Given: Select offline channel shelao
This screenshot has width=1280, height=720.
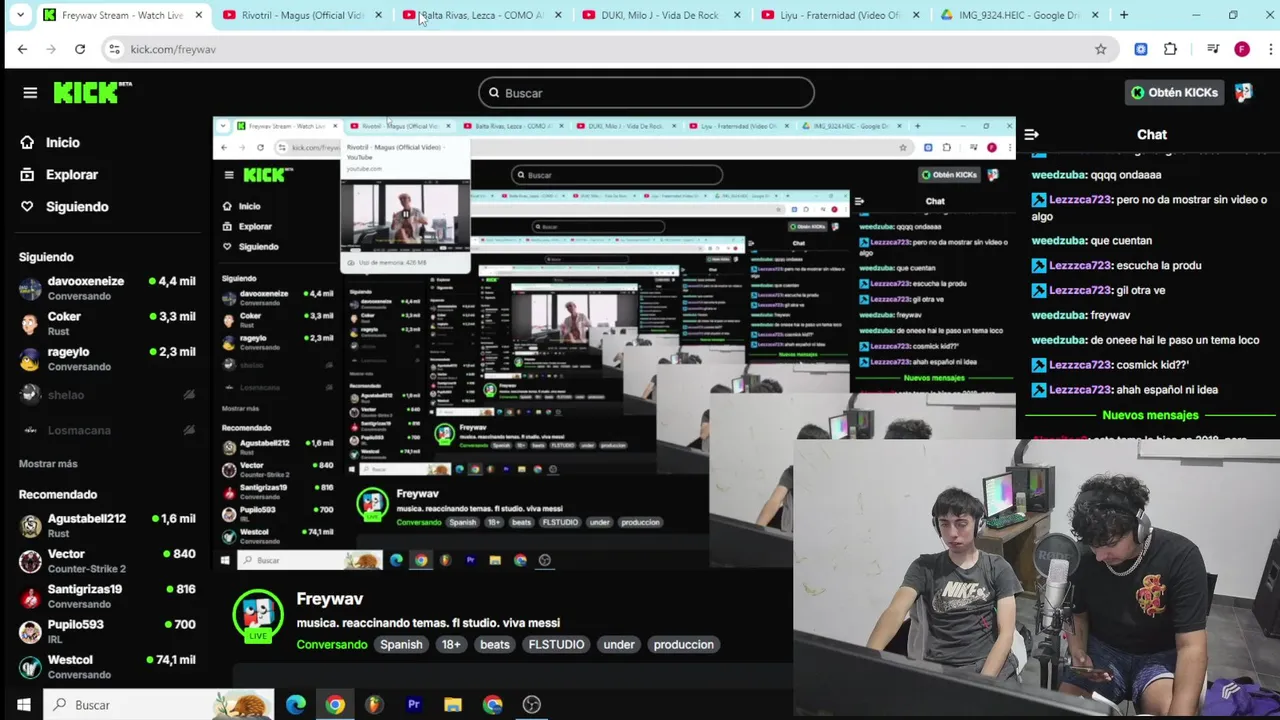Looking at the screenshot, I should tap(107, 395).
